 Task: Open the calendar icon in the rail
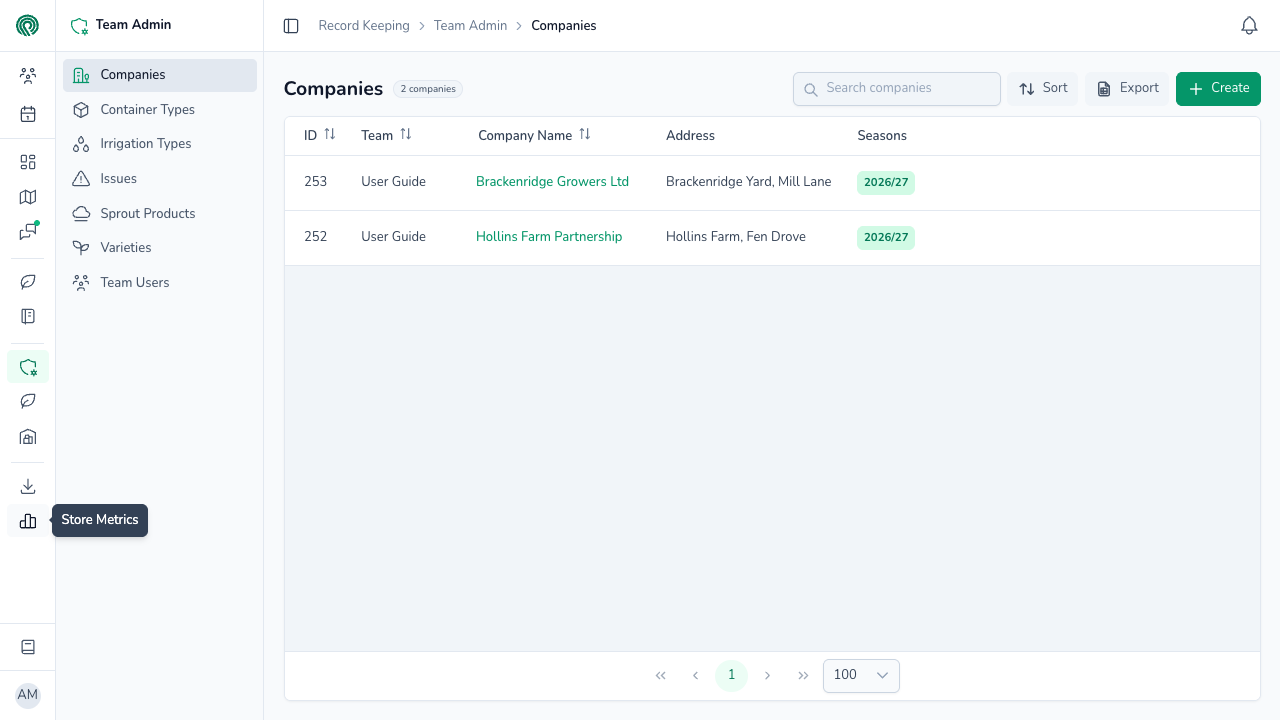point(28,114)
